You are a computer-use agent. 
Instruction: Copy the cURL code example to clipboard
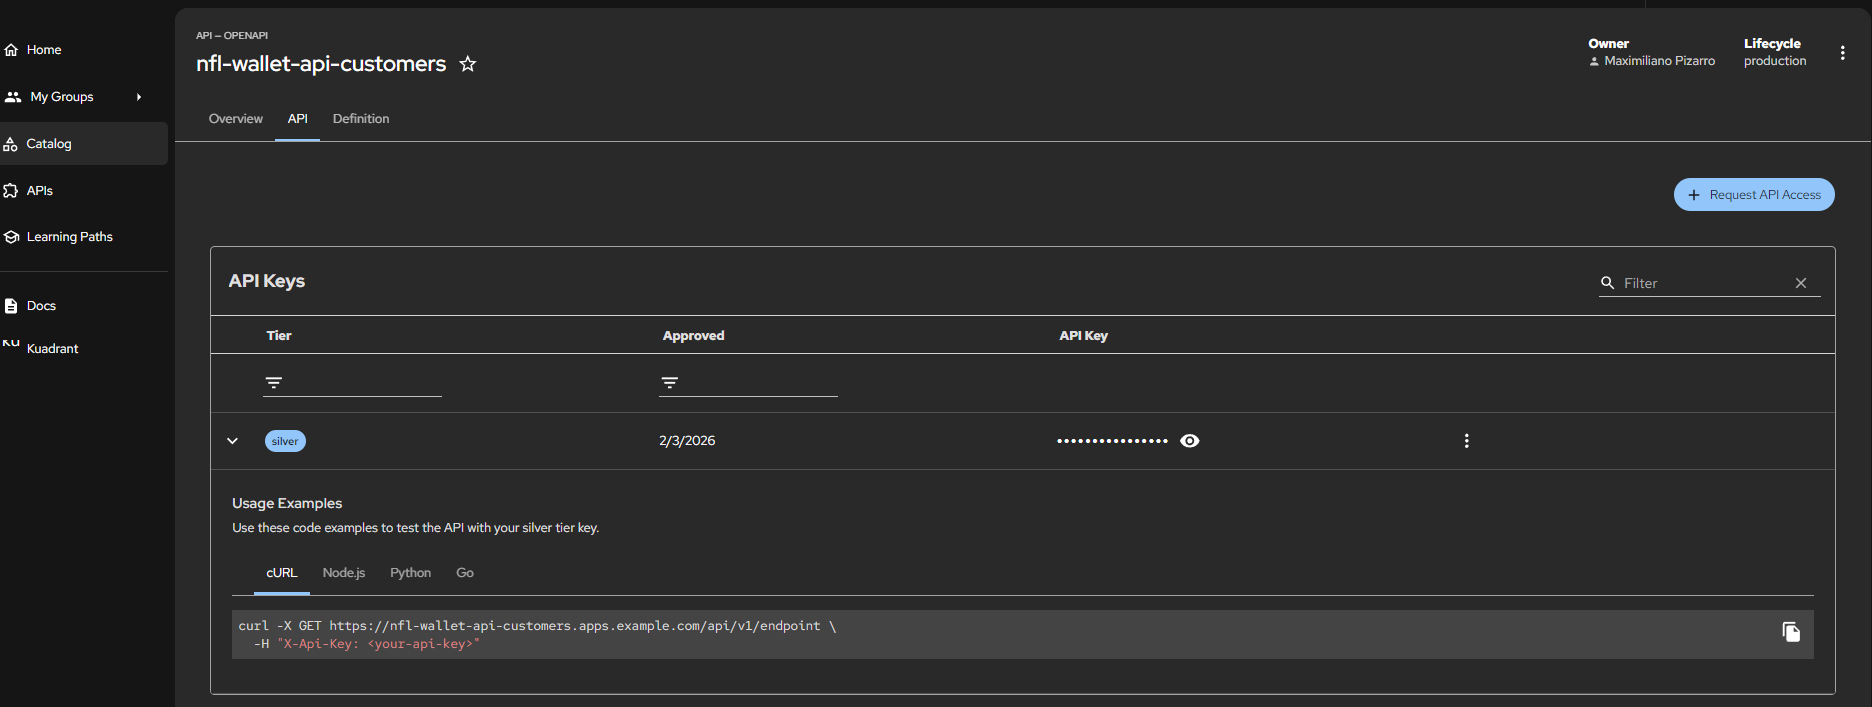point(1790,632)
